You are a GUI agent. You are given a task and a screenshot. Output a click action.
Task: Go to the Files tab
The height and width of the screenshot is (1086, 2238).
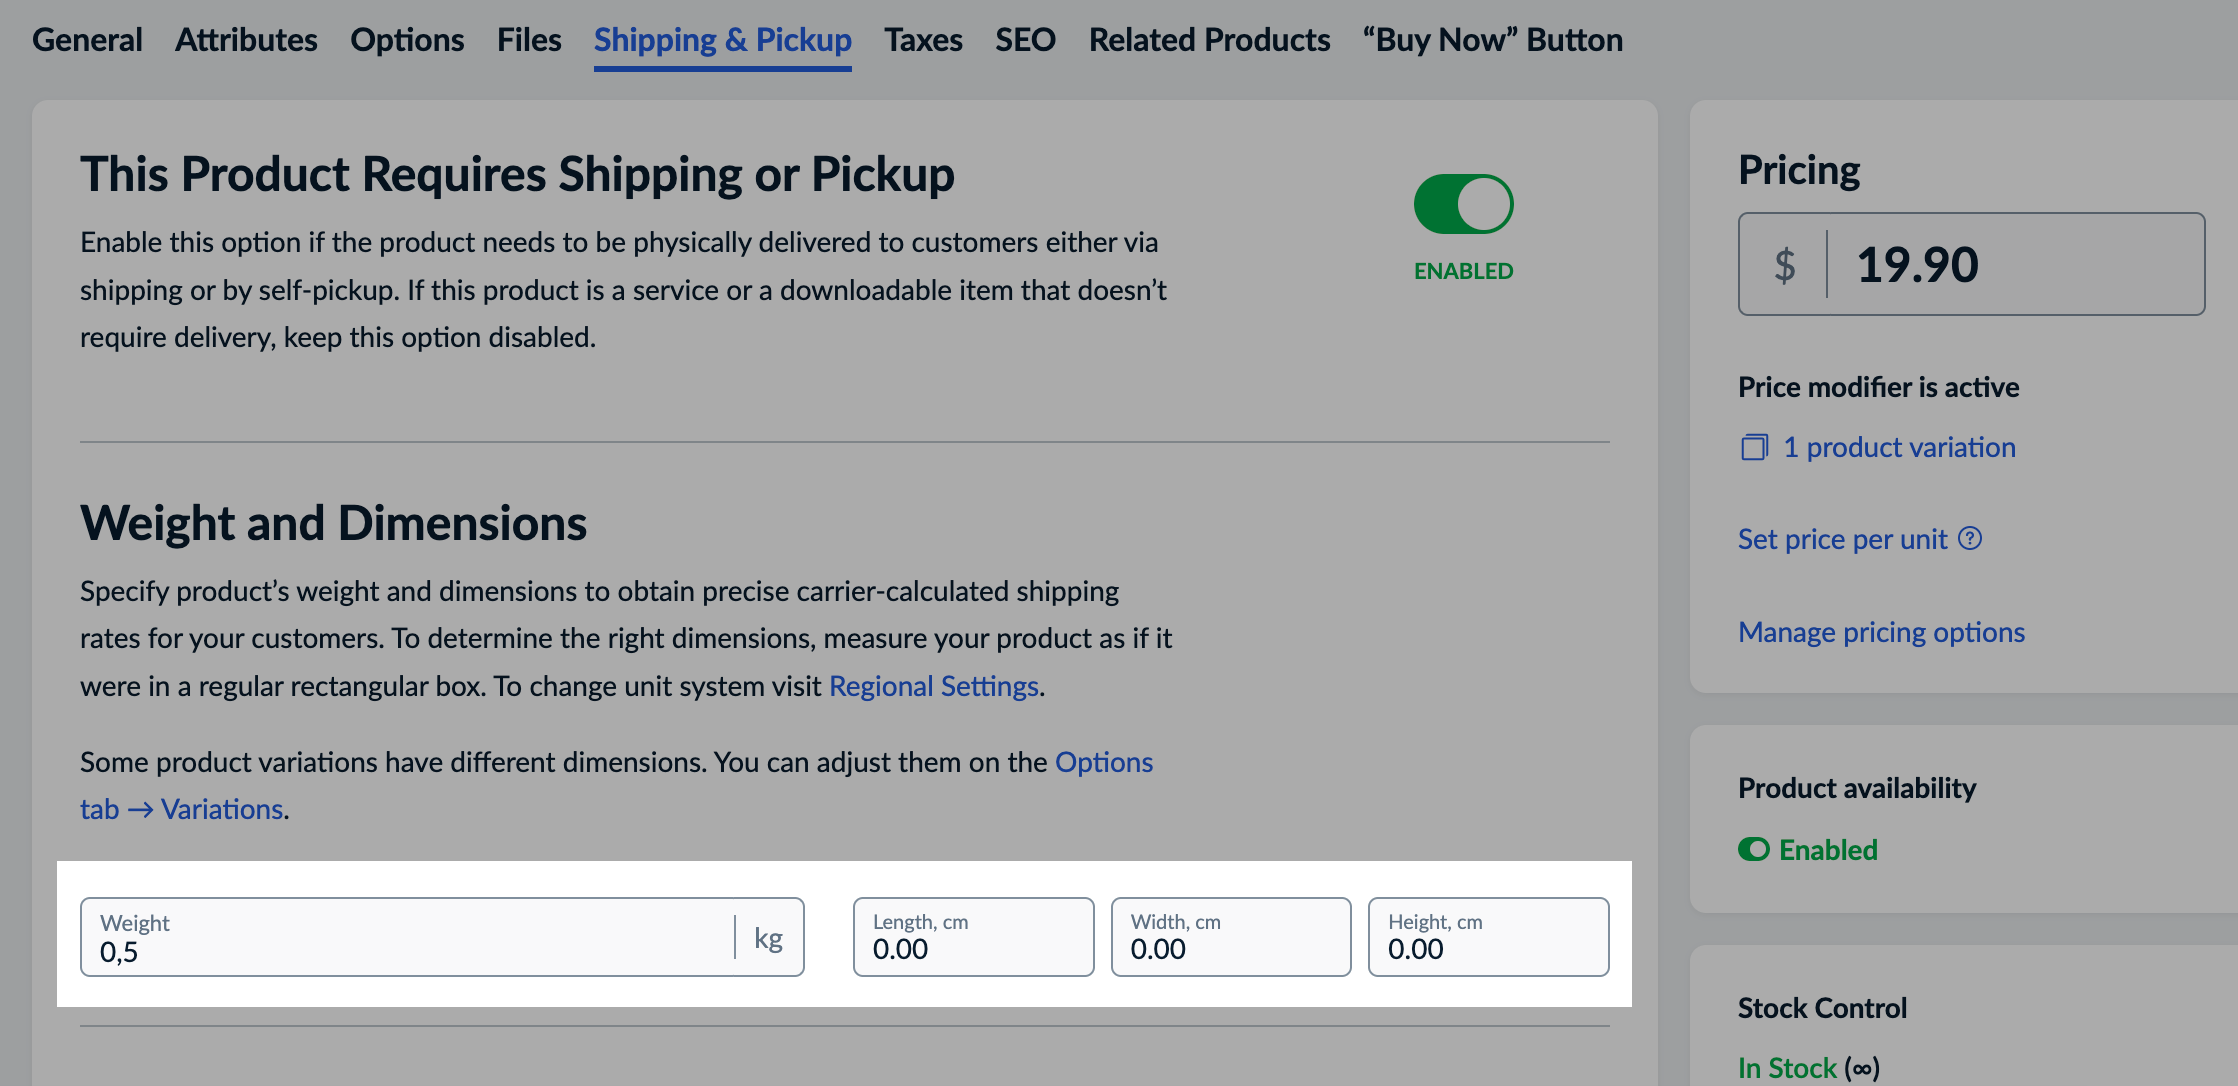coord(529,40)
